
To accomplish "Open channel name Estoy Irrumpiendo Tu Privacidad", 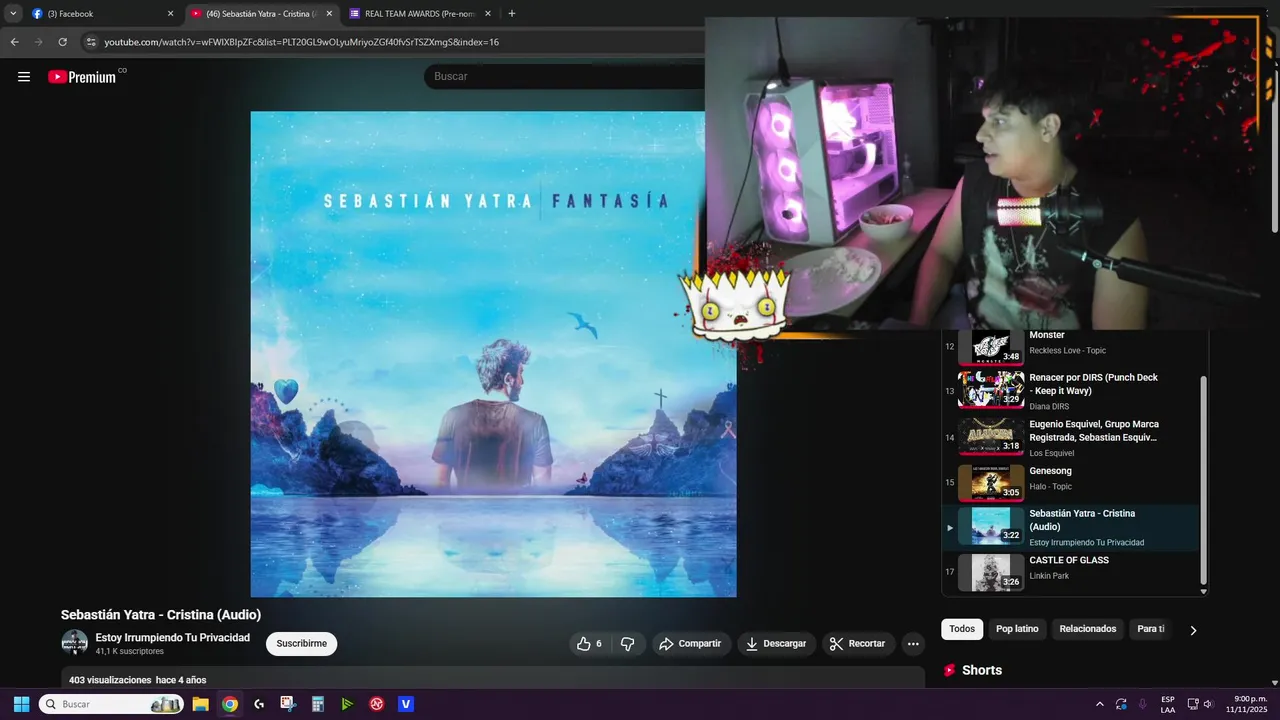I will (173, 638).
